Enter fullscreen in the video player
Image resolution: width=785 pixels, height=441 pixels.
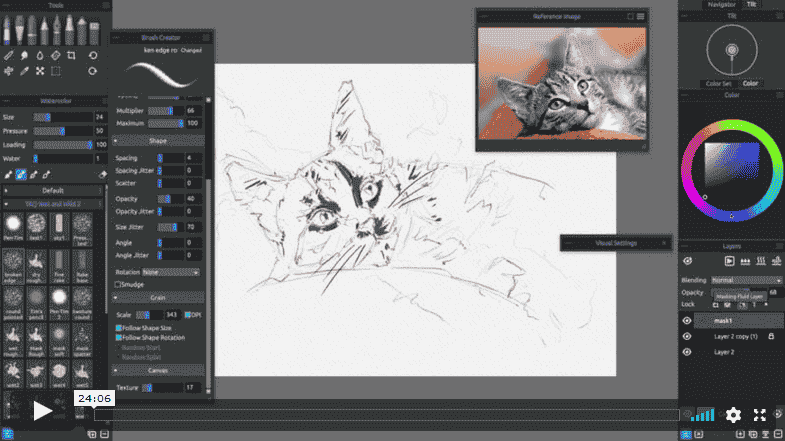pyautogui.click(x=759, y=414)
